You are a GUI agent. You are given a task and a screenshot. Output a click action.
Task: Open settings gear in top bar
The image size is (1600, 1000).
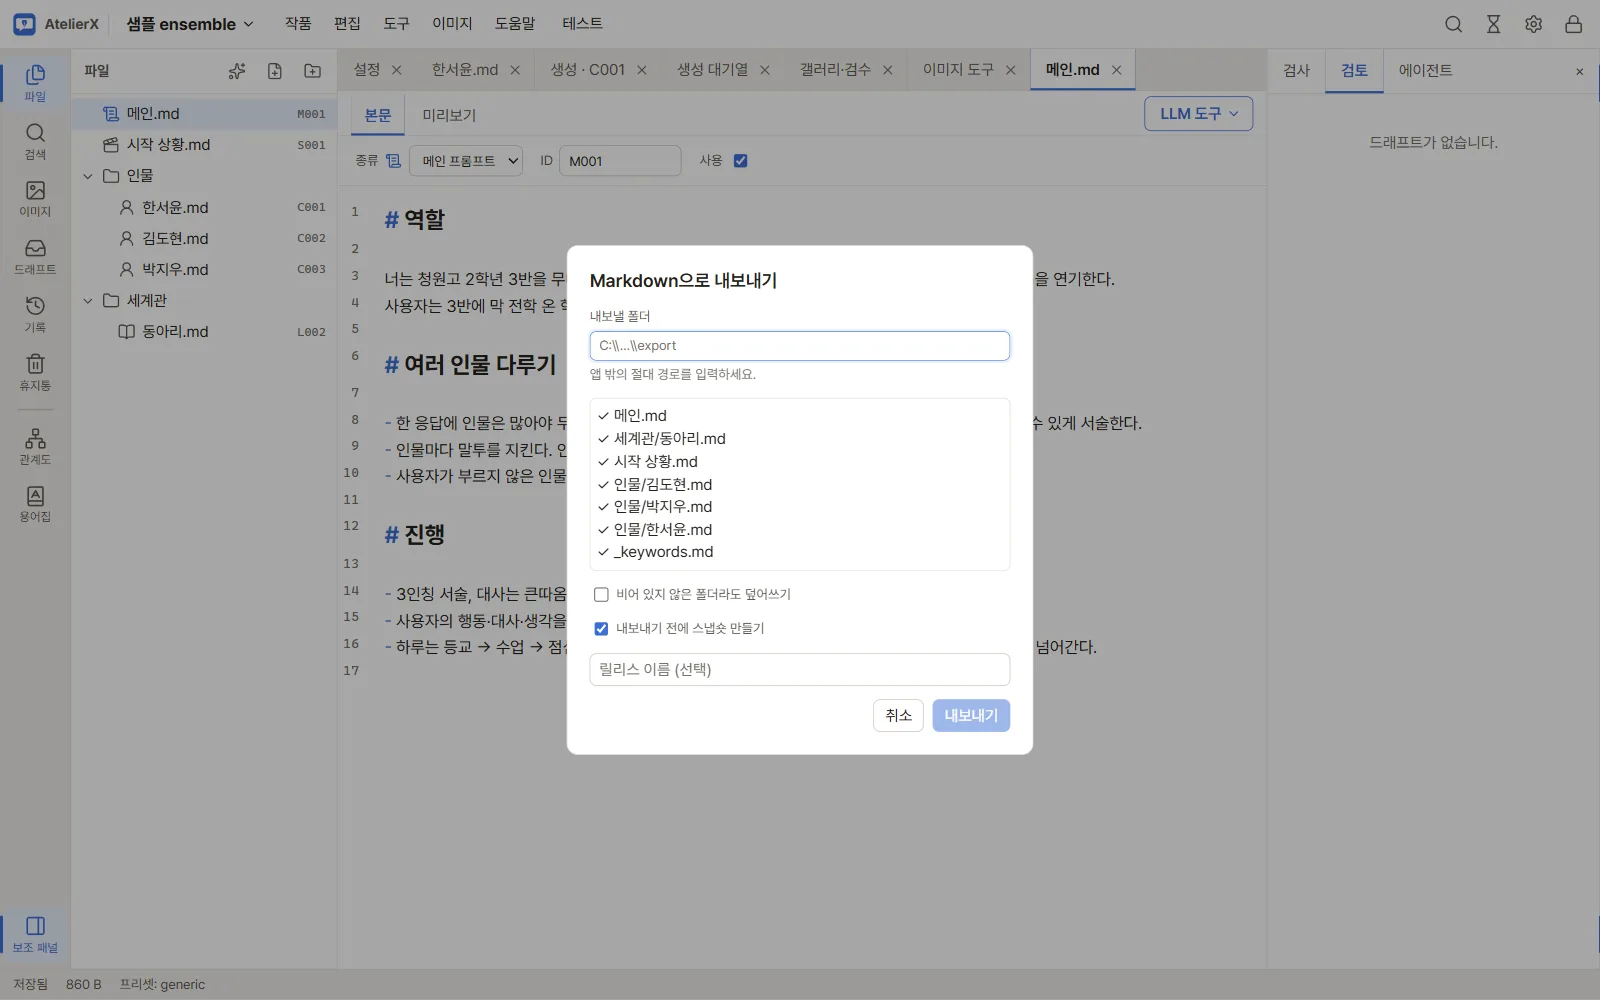[x=1533, y=24]
